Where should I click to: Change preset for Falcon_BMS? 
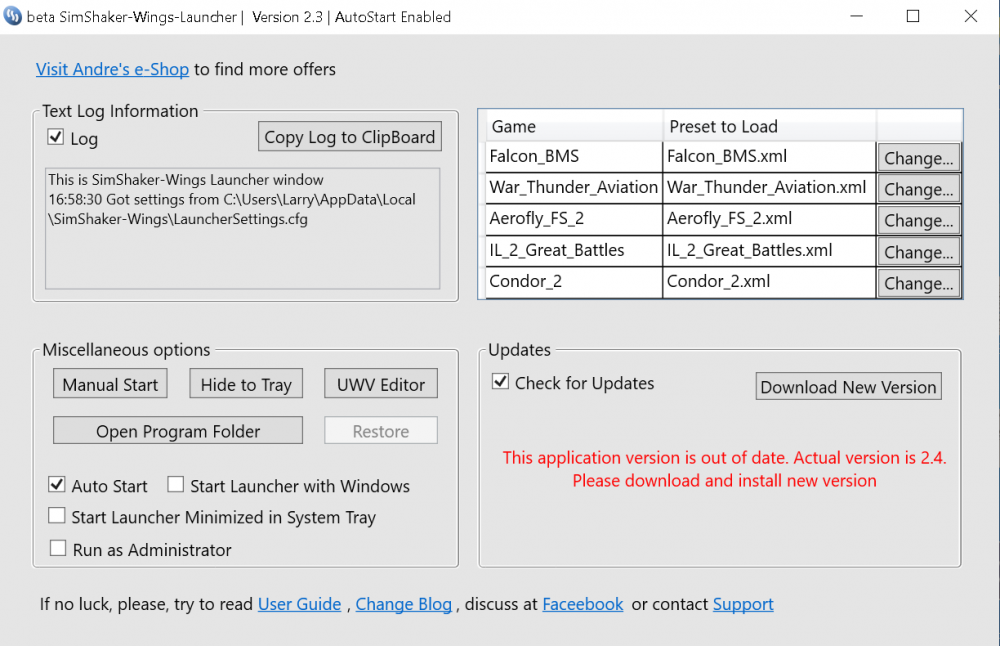click(919, 158)
